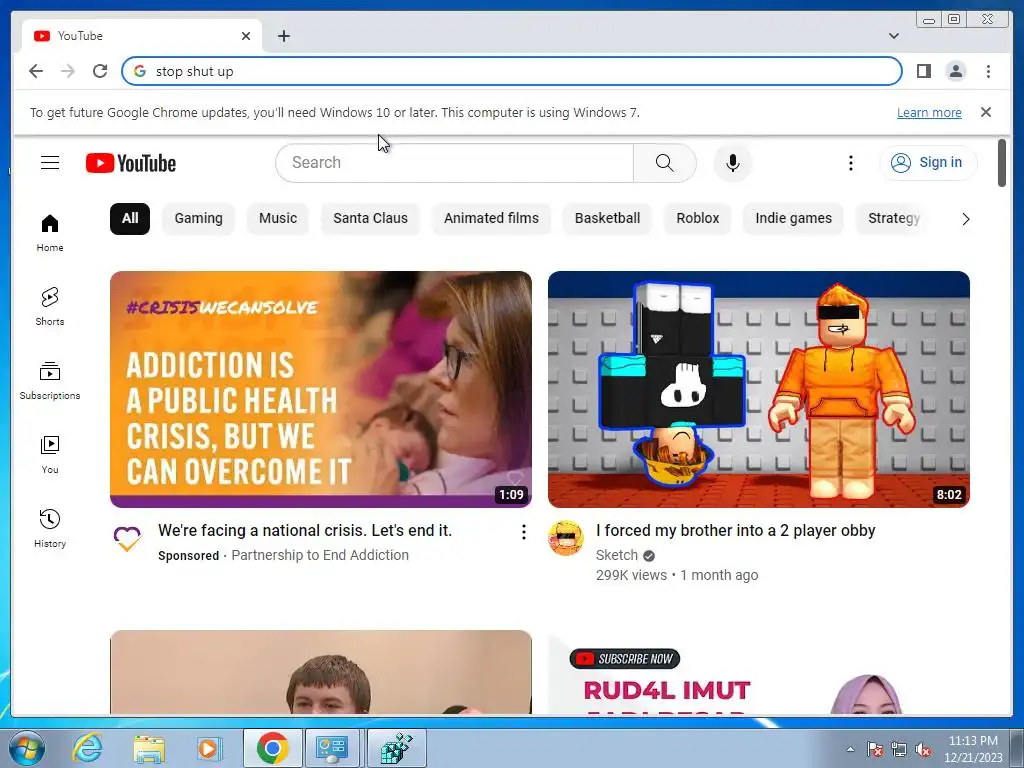Open "I forced my brother" video title
The height and width of the screenshot is (768, 1024).
[735, 530]
